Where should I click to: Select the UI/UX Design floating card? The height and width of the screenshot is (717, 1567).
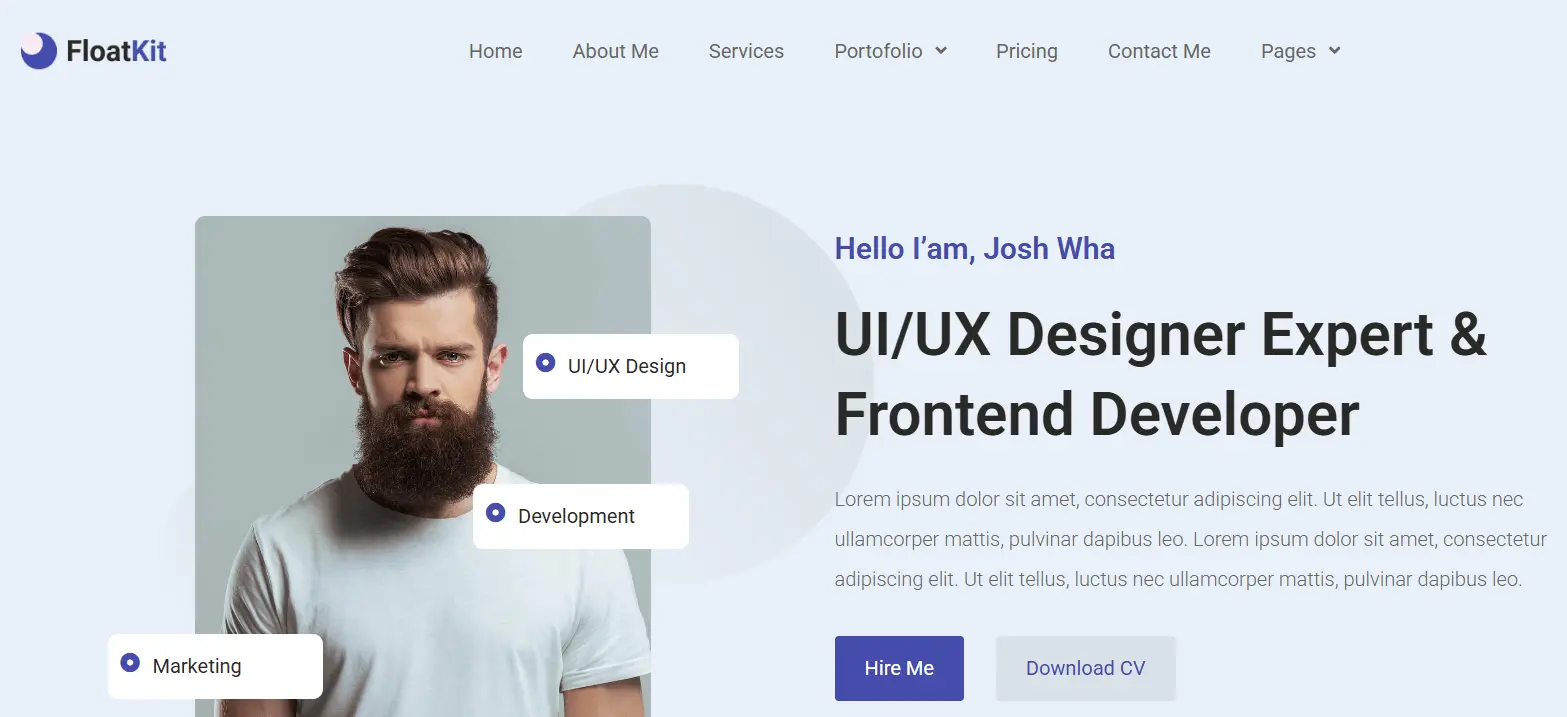tap(631, 366)
